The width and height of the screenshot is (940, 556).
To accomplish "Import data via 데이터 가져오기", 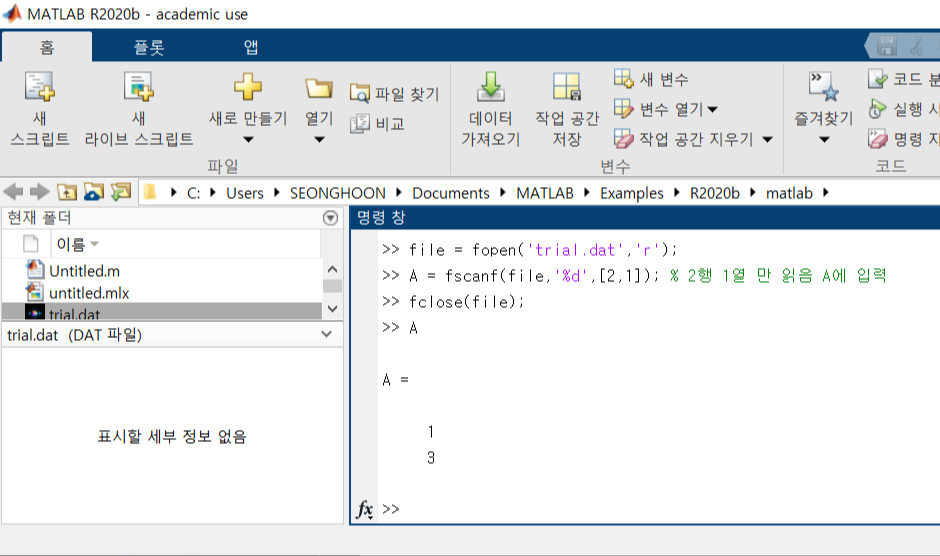I will click(490, 108).
